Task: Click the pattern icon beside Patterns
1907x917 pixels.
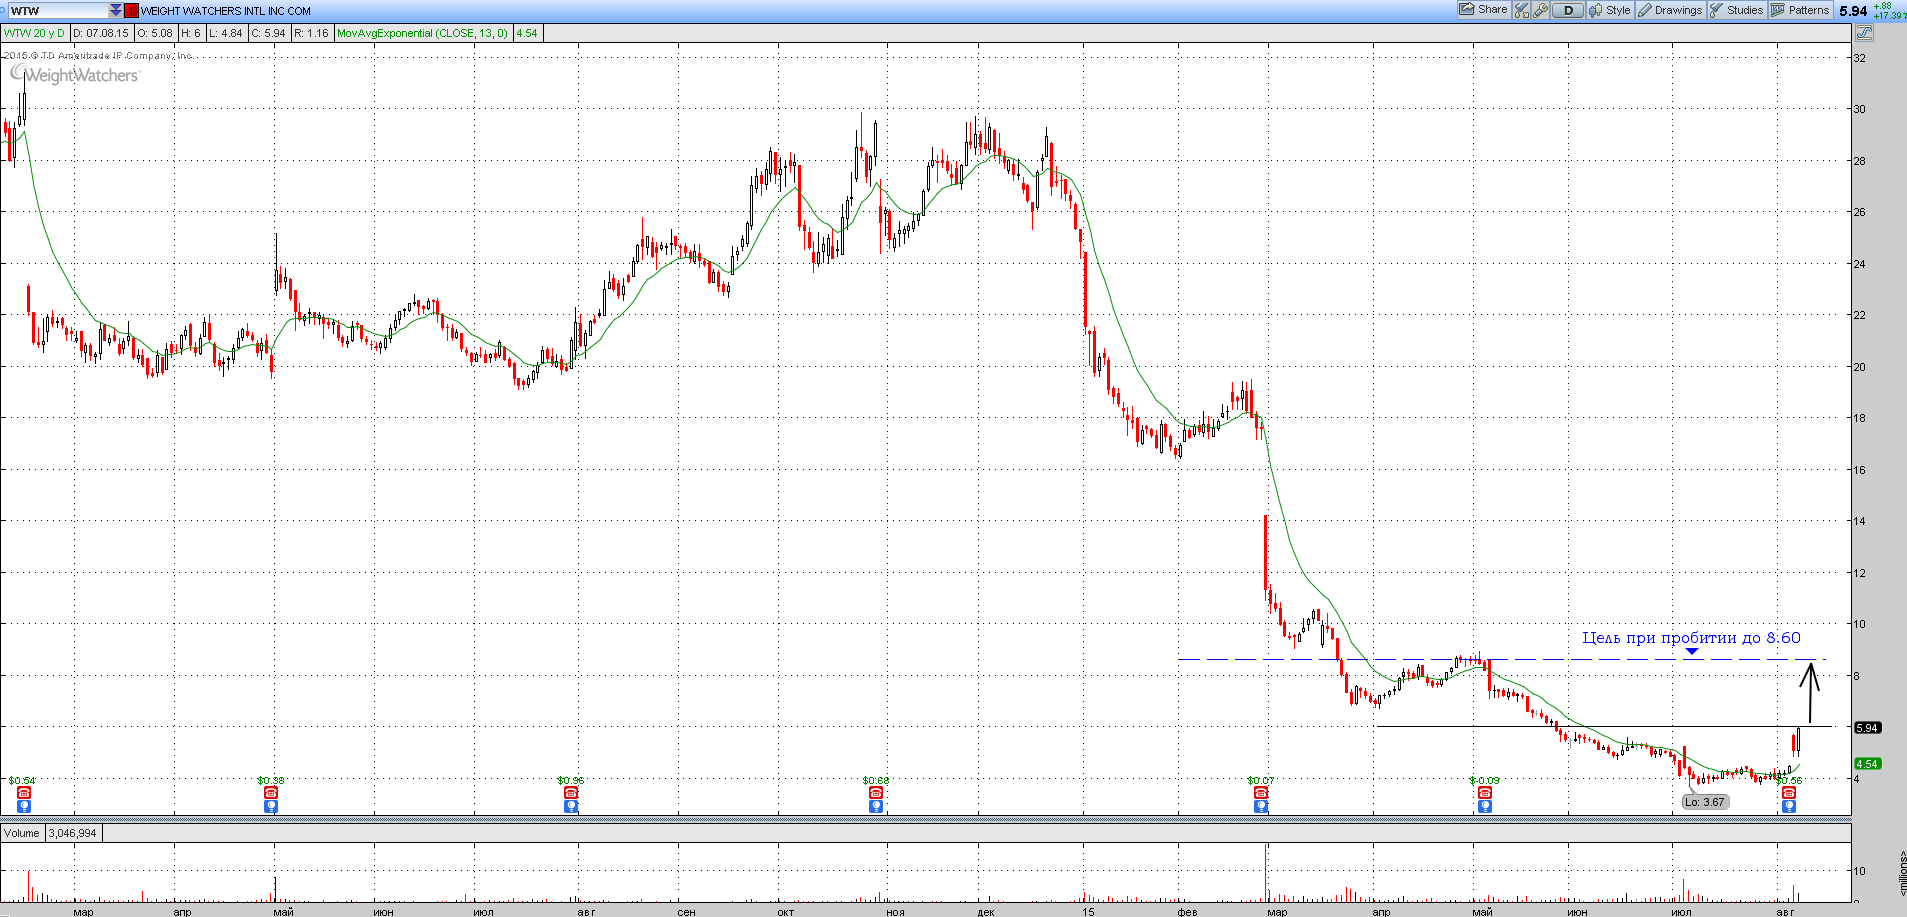Action: click(1778, 10)
